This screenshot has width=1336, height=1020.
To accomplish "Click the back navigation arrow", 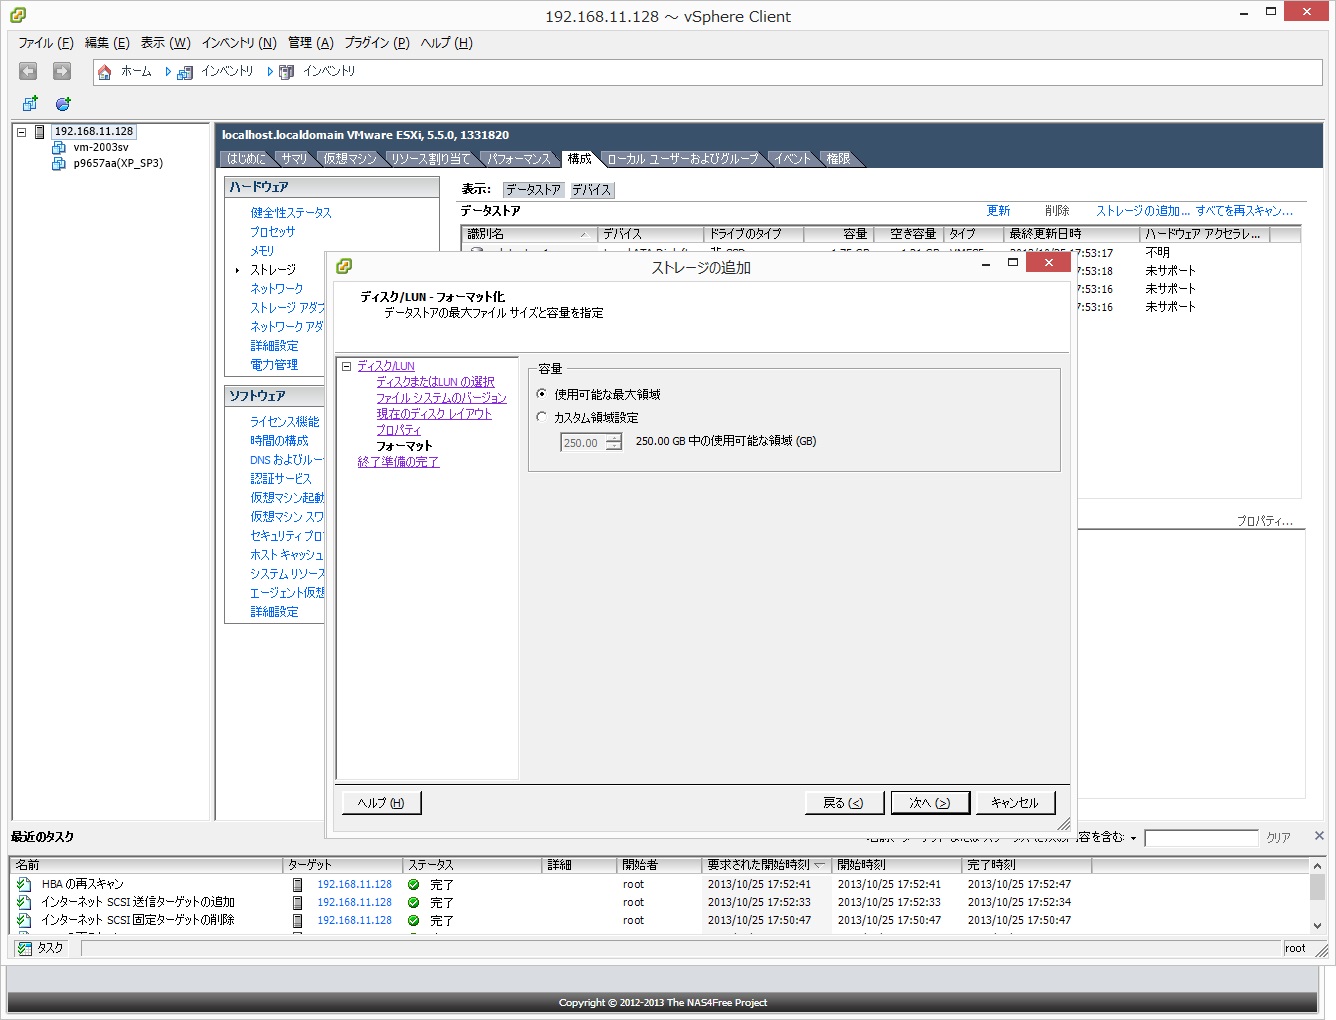I will click(x=28, y=71).
